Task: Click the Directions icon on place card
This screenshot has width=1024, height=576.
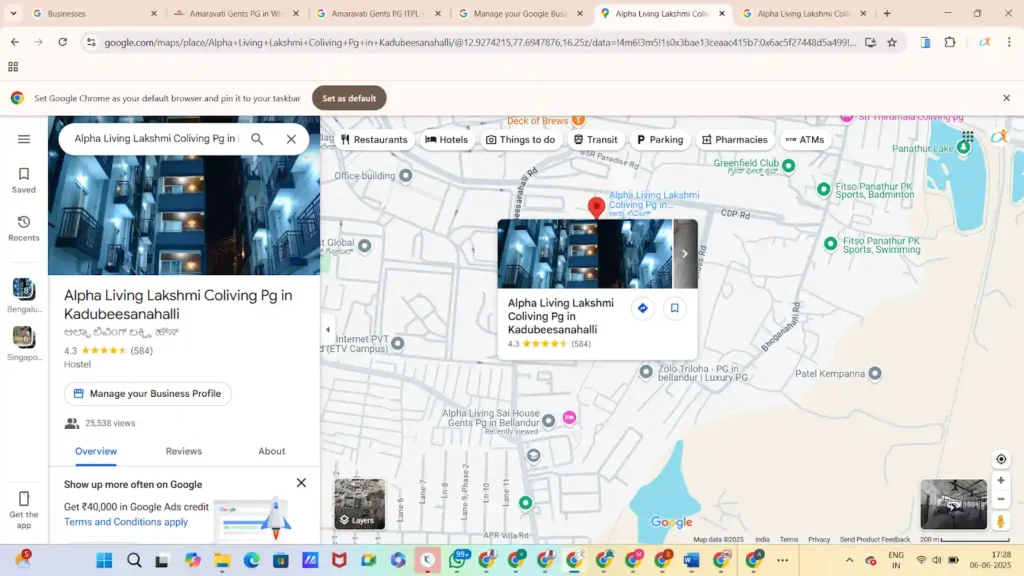Action: [x=643, y=308]
